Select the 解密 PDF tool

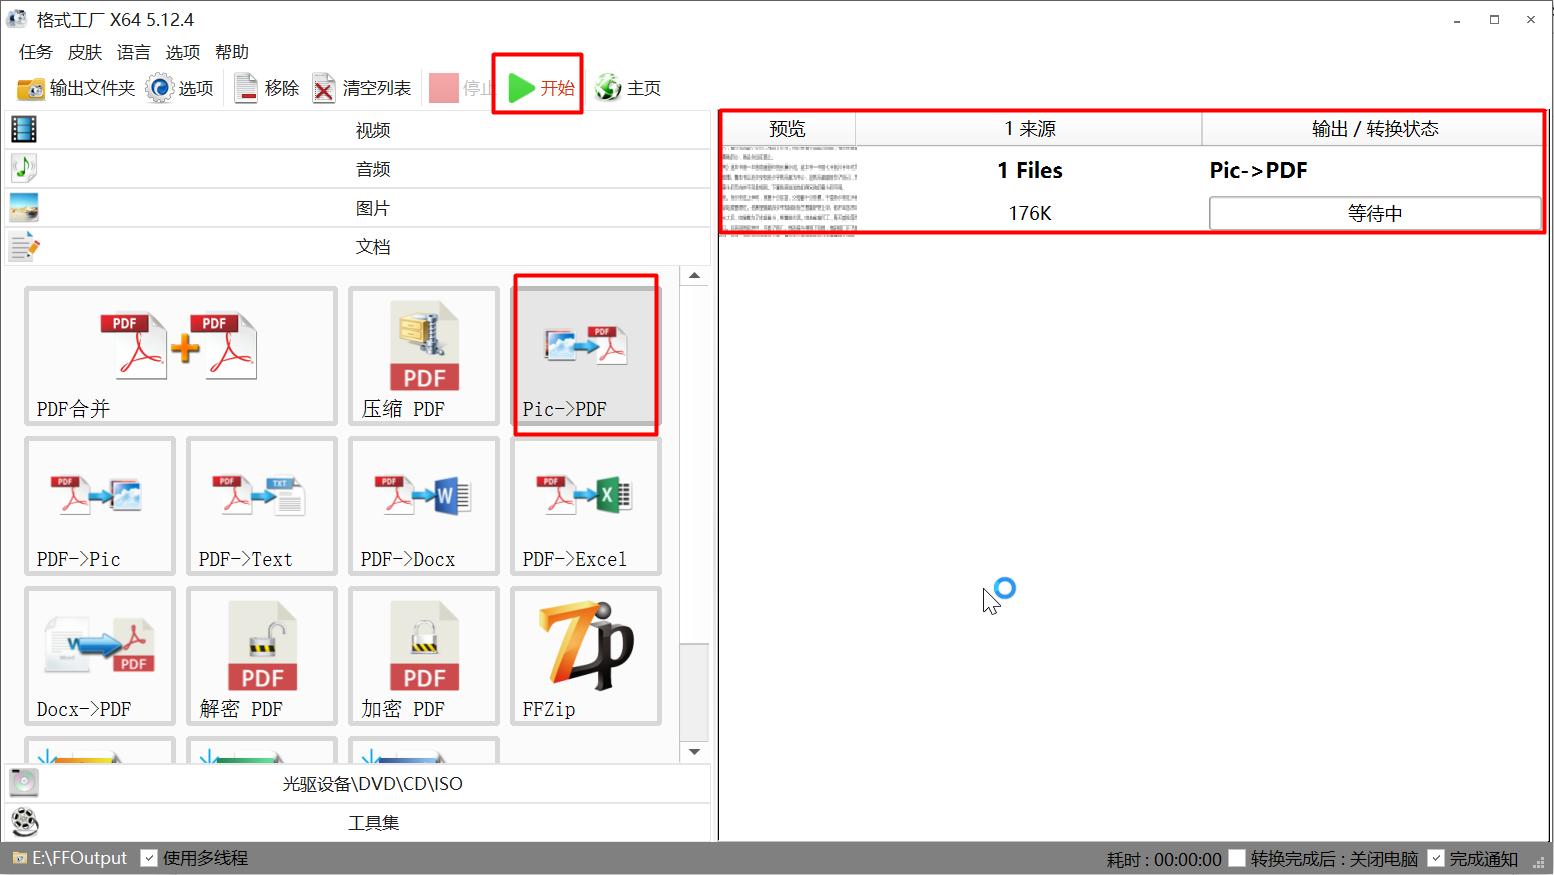[x=261, y=655]
